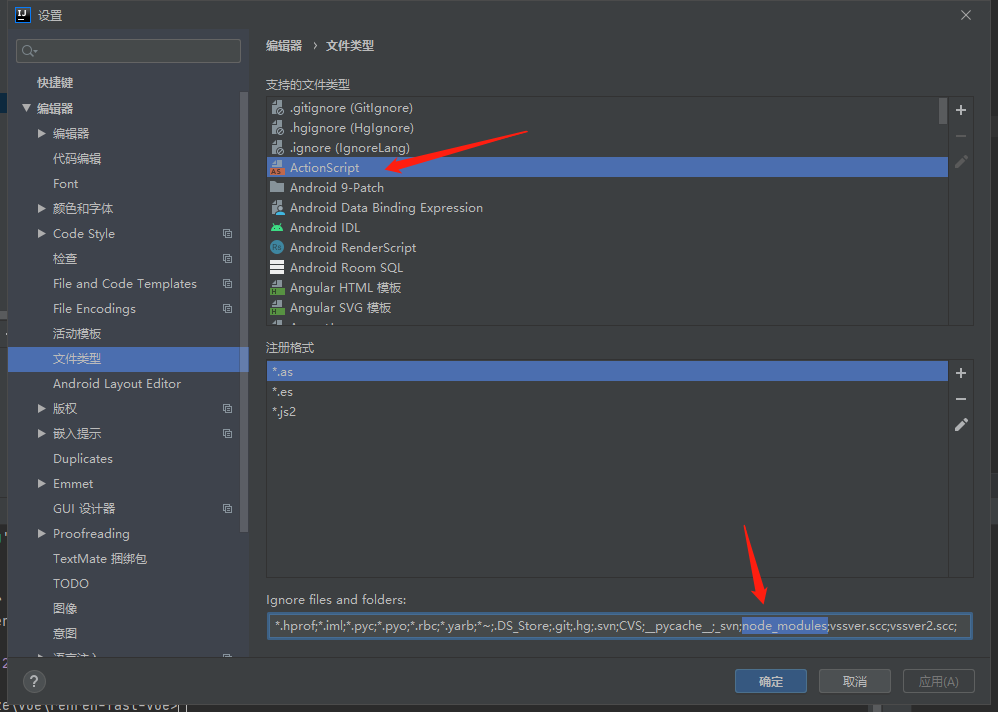The image size is (998, 712).
Task: Click plus icon to add registered pattern
Action: [x=961, y=373]
